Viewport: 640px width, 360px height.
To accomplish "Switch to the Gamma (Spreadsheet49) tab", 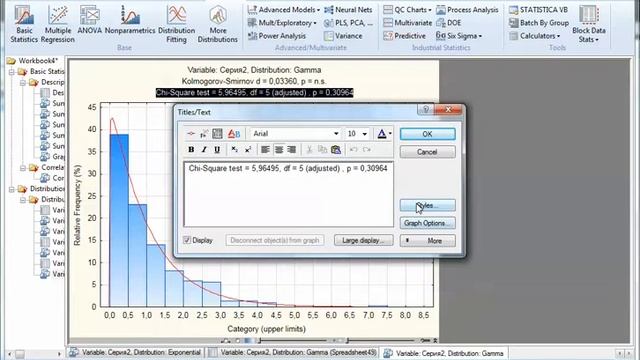I will [x=292, y=353].
